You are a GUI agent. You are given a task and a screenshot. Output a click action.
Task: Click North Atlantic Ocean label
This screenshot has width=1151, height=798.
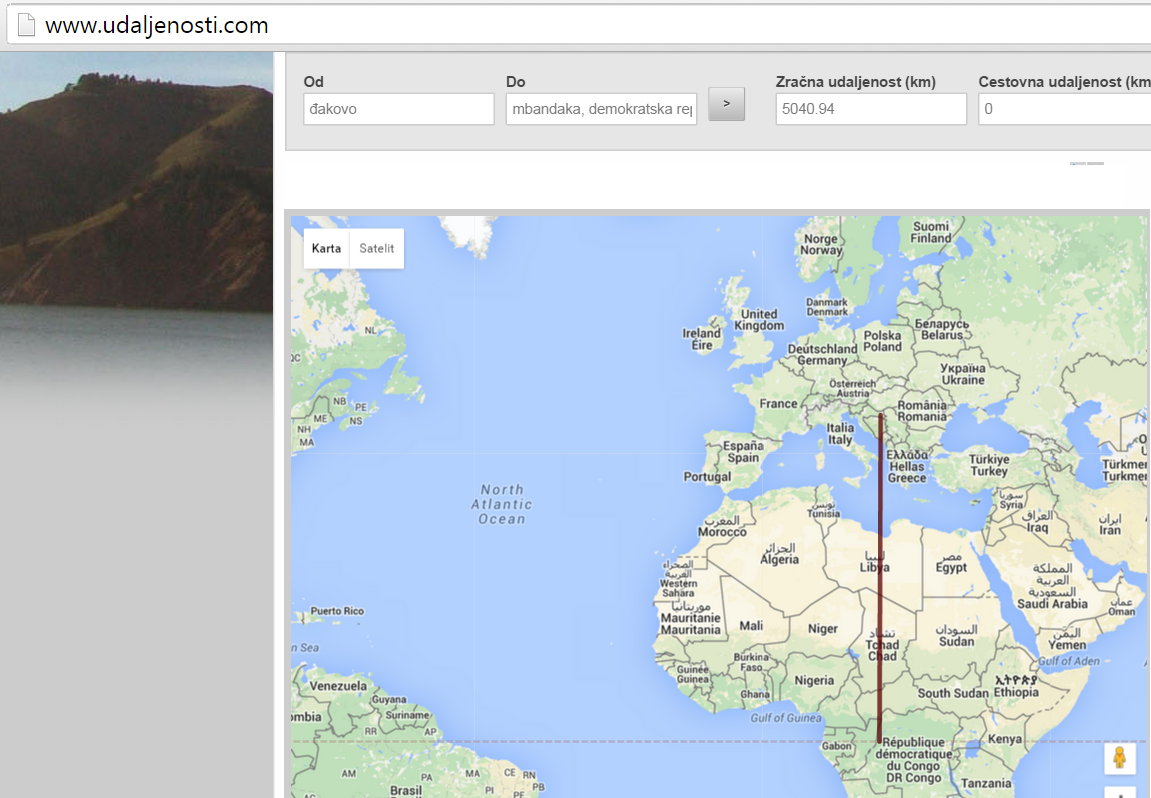click(x=502, y=504)
